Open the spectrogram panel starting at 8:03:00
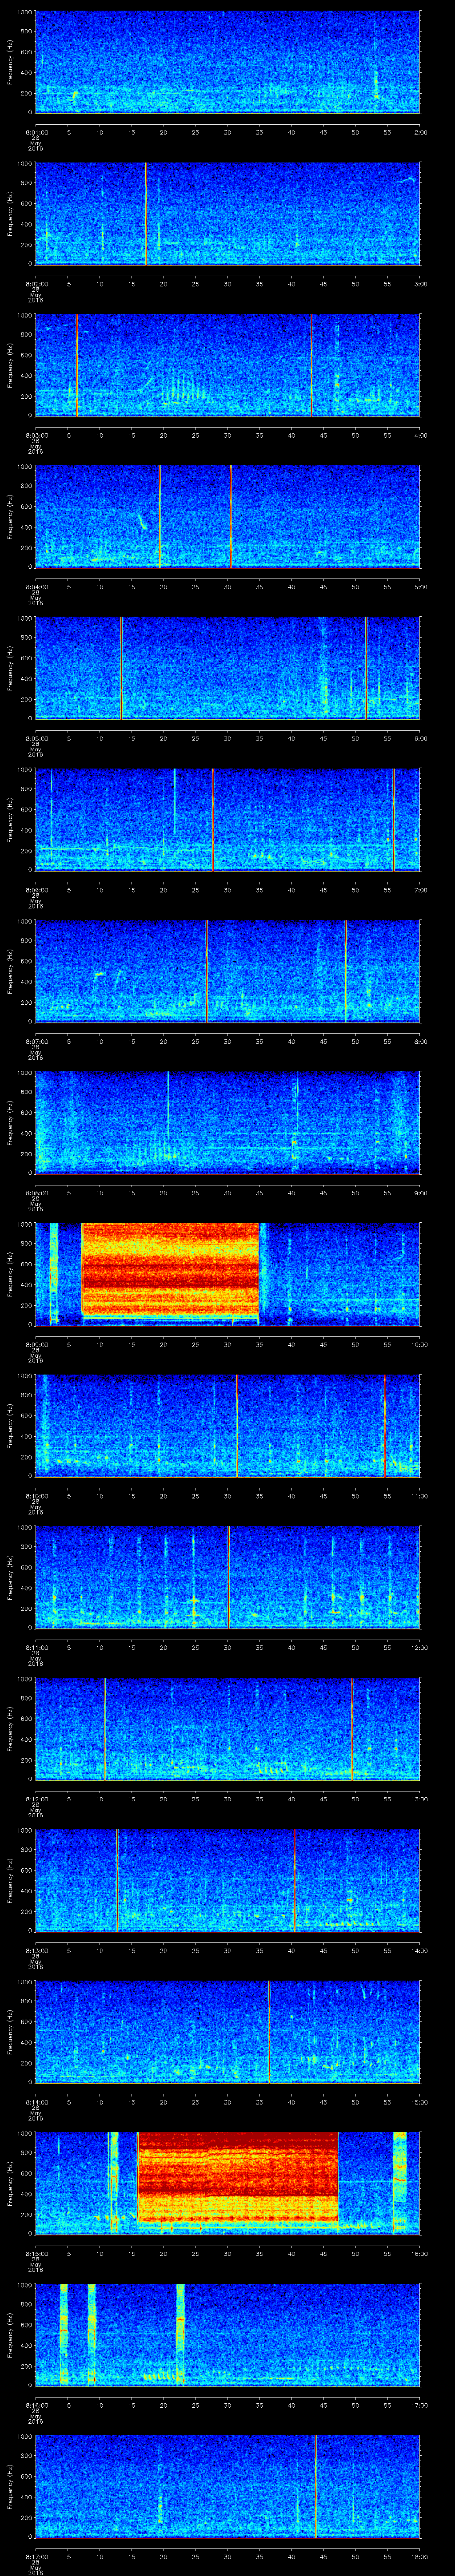 [227, 365]
